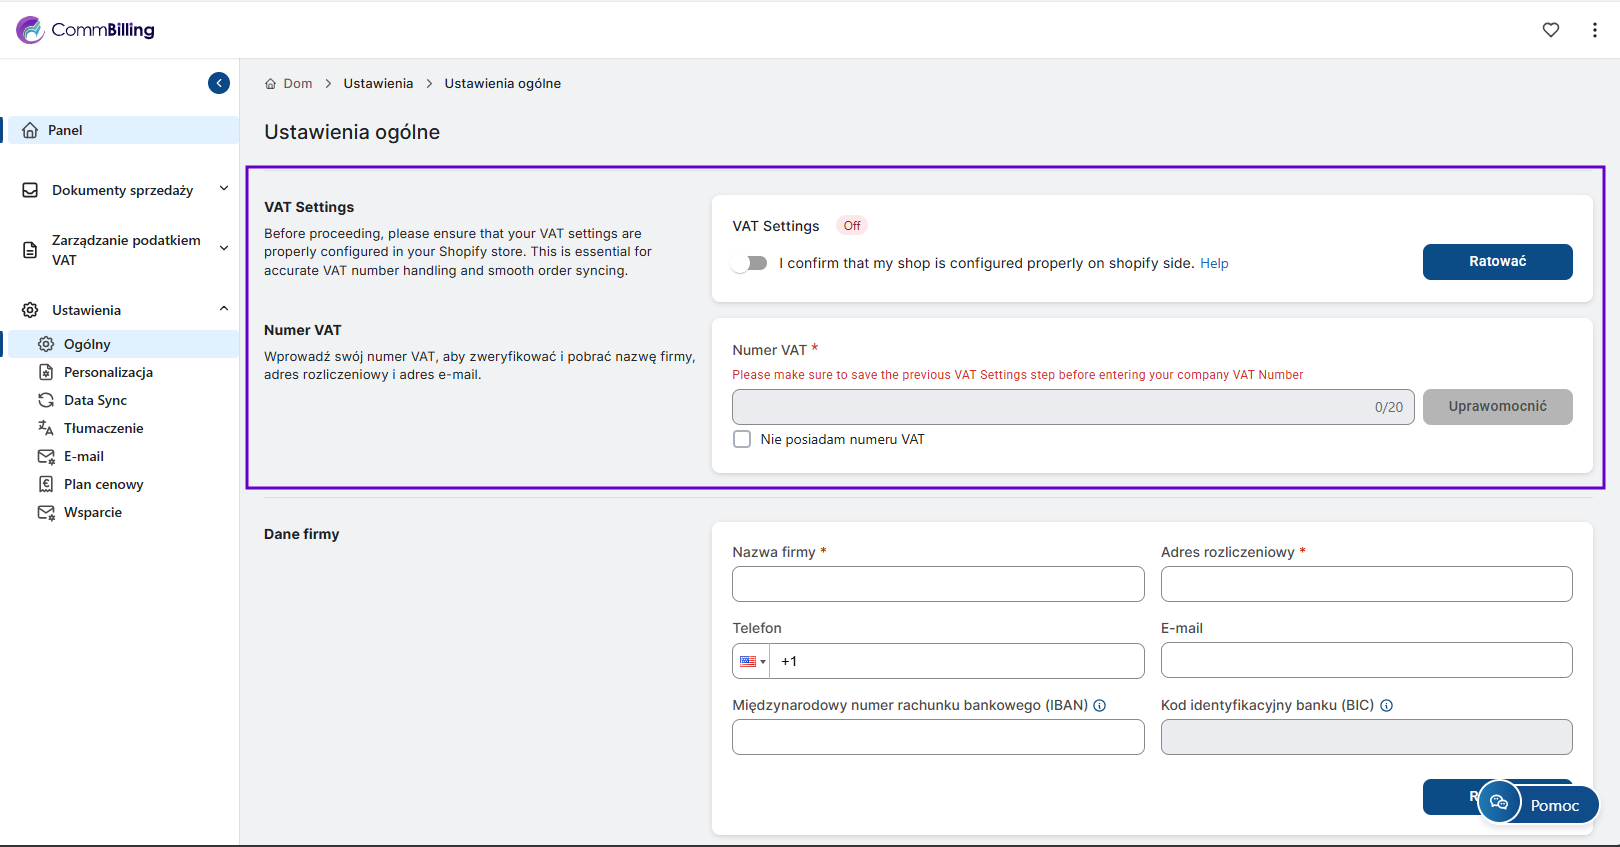Open the Pomoc chat bubble icon
The width and height of the screenshot is (1620, 847).
point(1499,803)
